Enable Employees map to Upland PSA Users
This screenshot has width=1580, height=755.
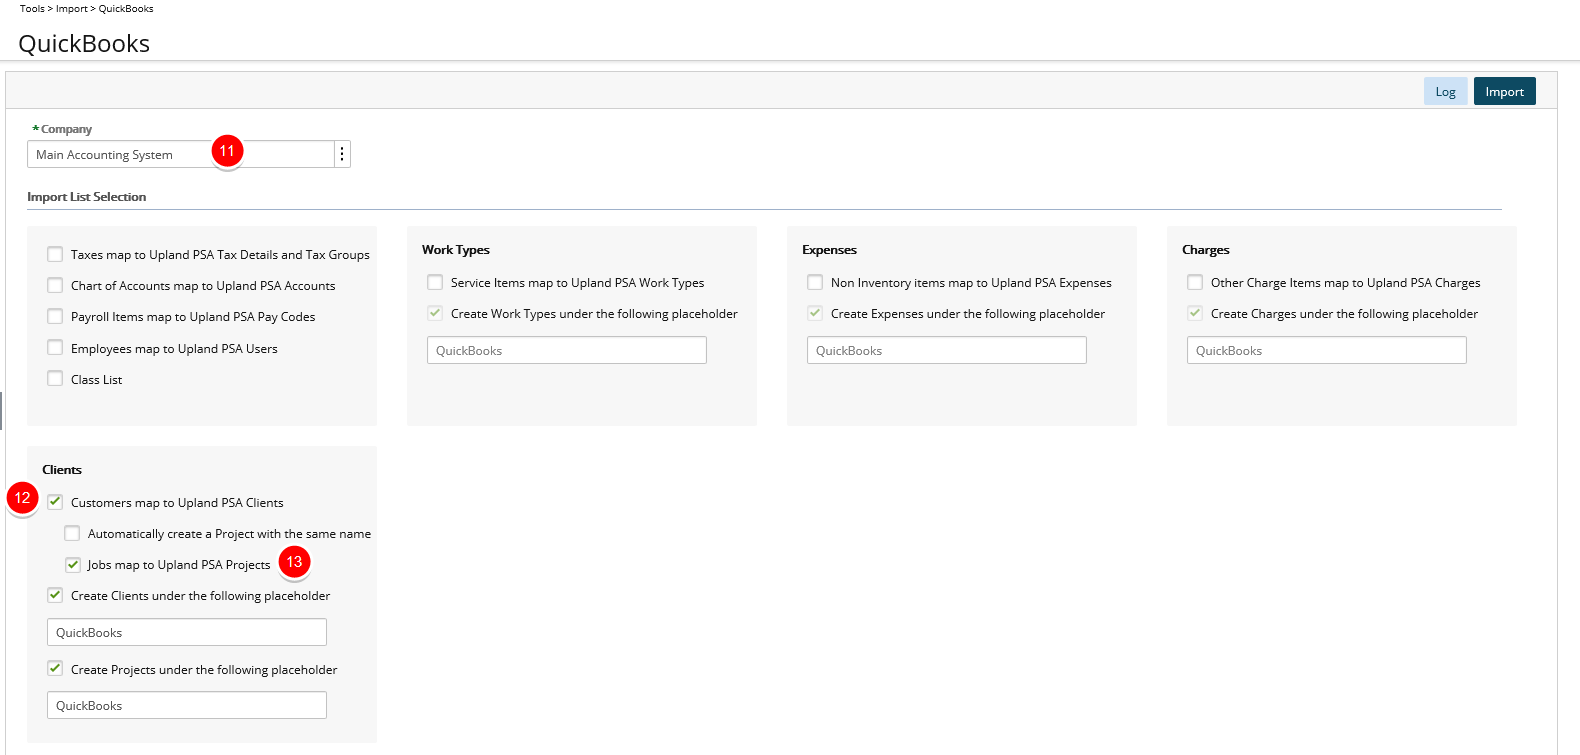(x=55, y=348)
